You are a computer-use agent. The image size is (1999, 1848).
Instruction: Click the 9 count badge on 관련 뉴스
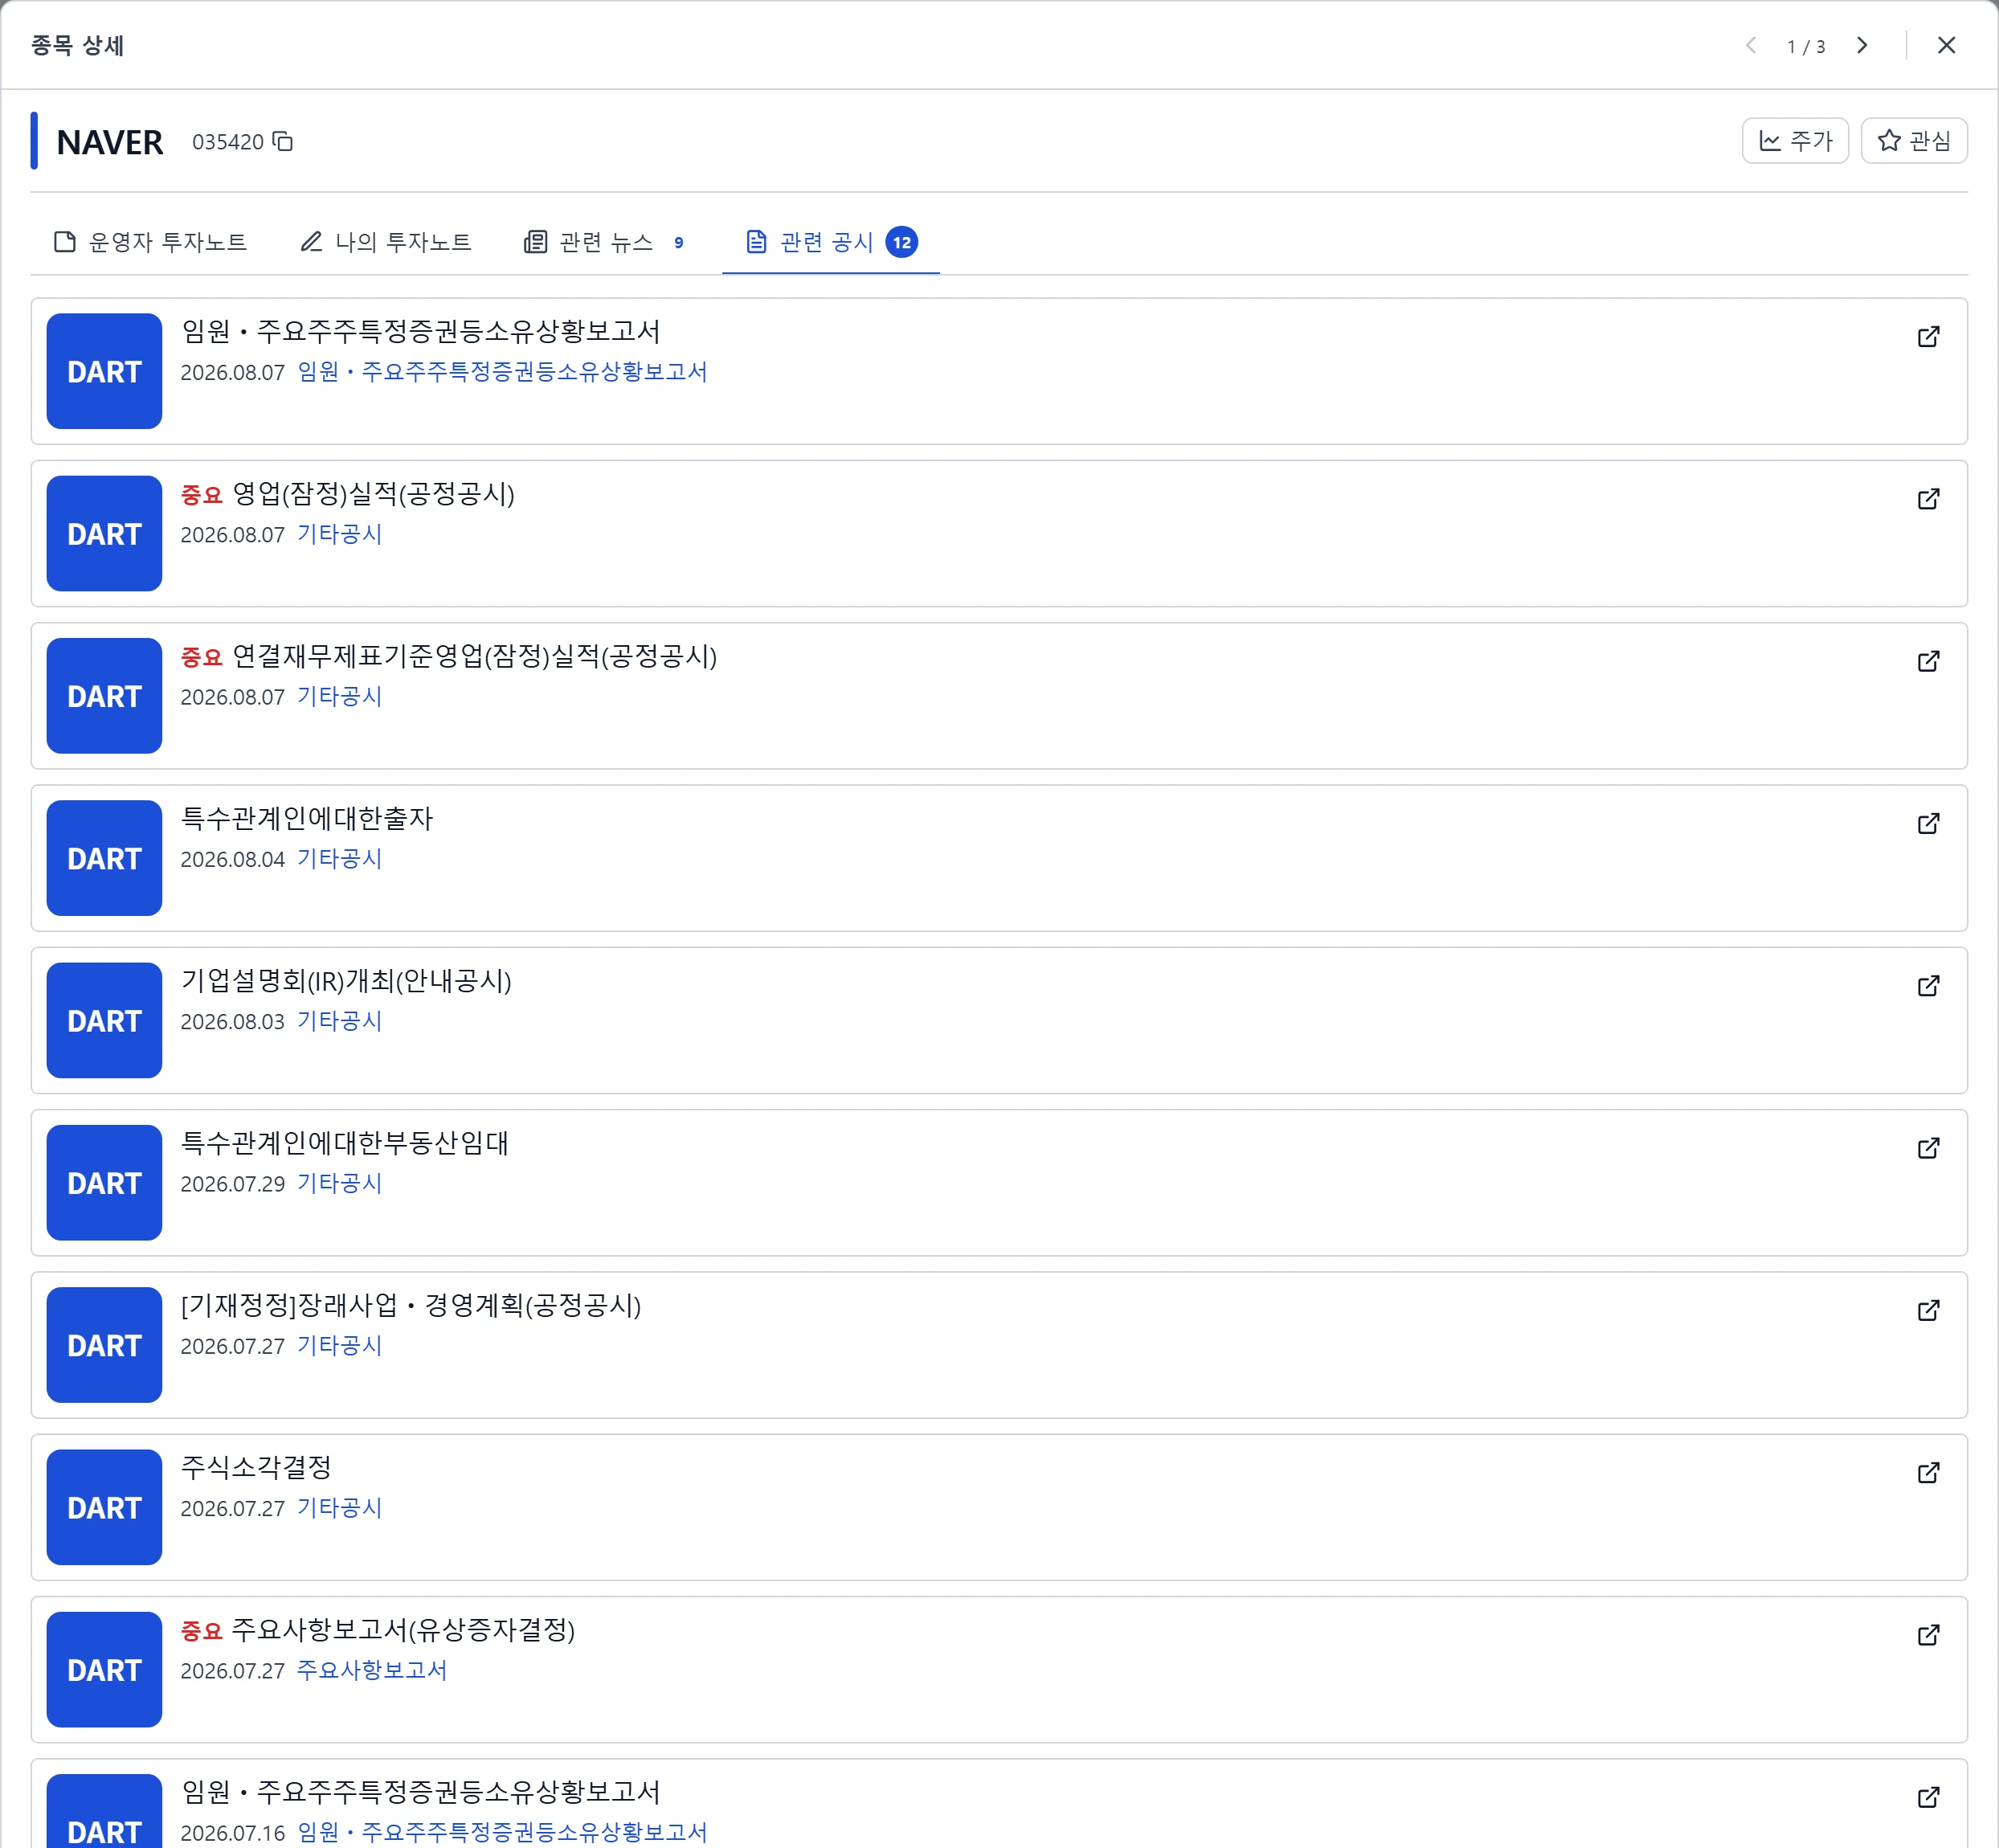(678, 242)
